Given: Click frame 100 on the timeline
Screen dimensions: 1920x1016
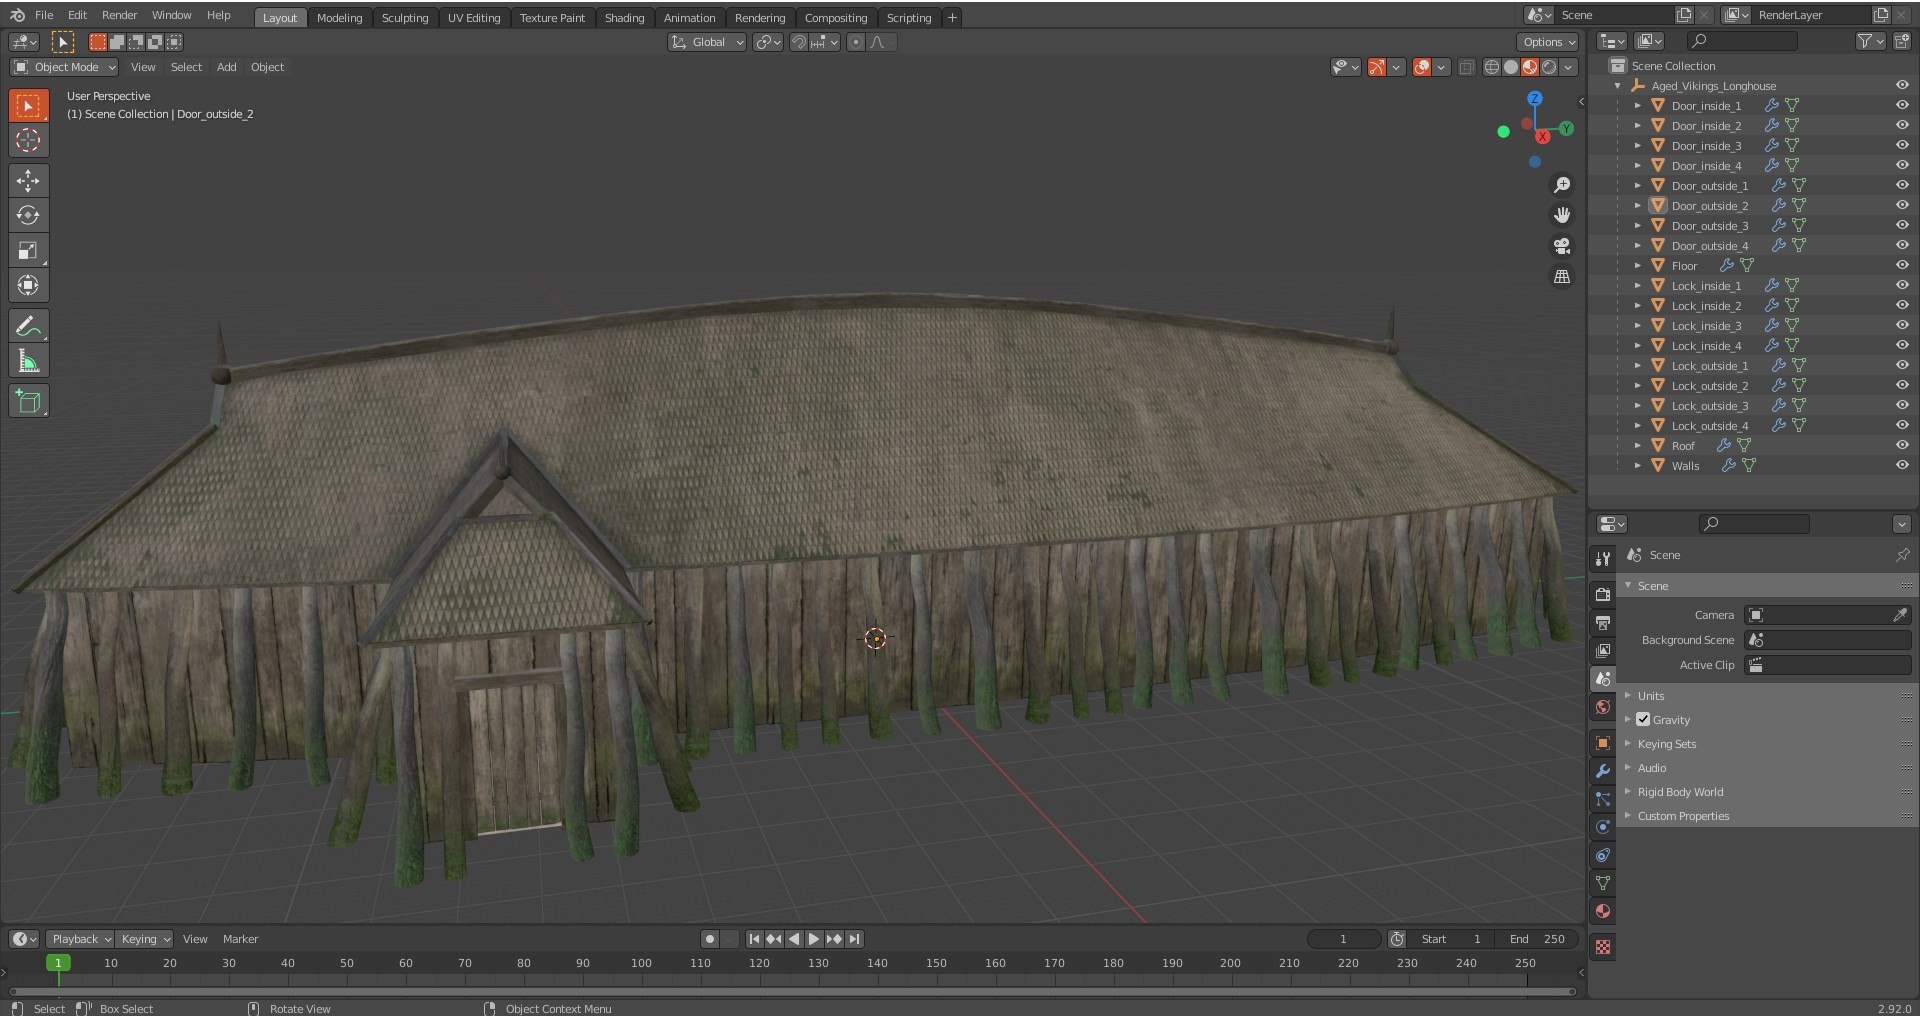Looking at the screenshot, I should [x=641, y=963].
